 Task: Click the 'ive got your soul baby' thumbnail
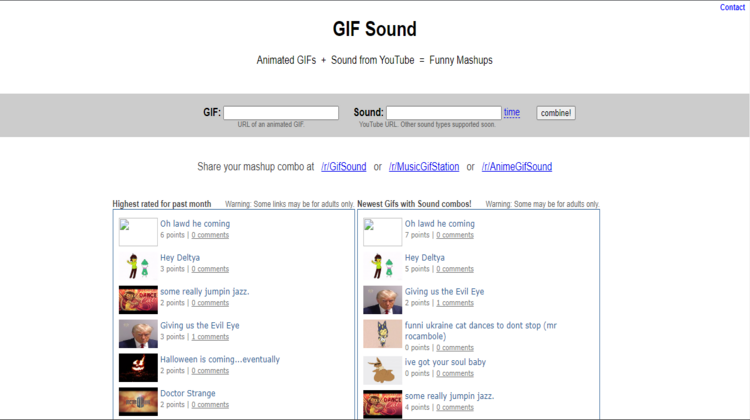tap(383, 371)
